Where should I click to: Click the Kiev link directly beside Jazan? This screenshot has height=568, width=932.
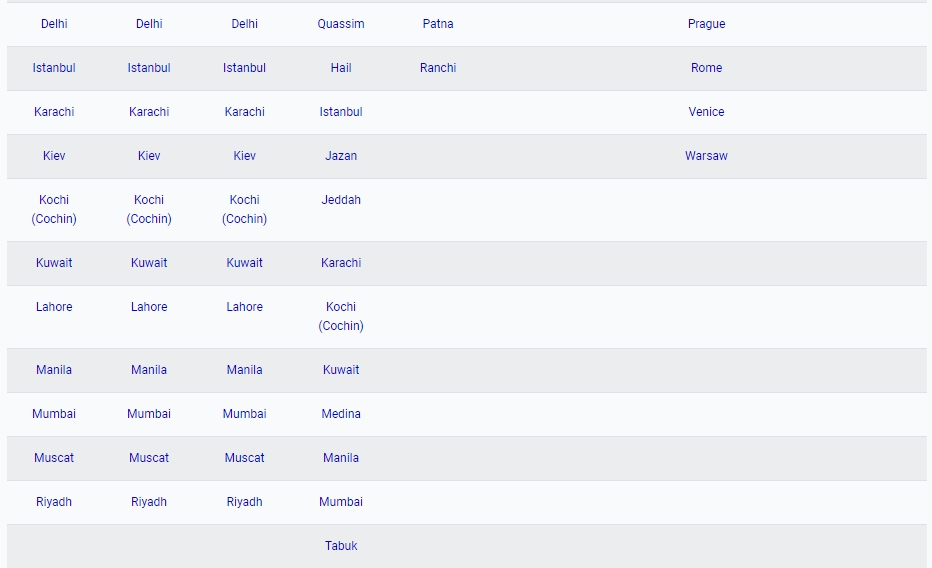[x=244, y=156]
